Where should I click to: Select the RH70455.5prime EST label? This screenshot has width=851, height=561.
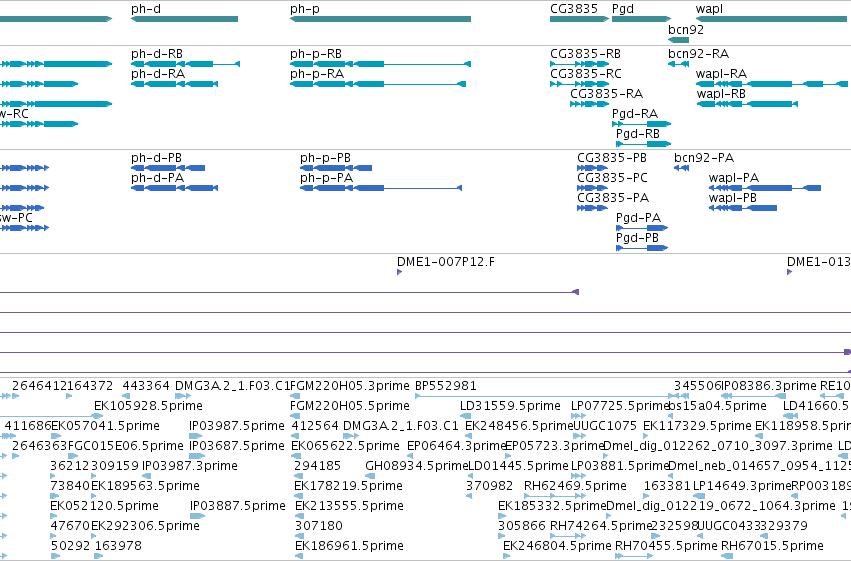point(666,546)
